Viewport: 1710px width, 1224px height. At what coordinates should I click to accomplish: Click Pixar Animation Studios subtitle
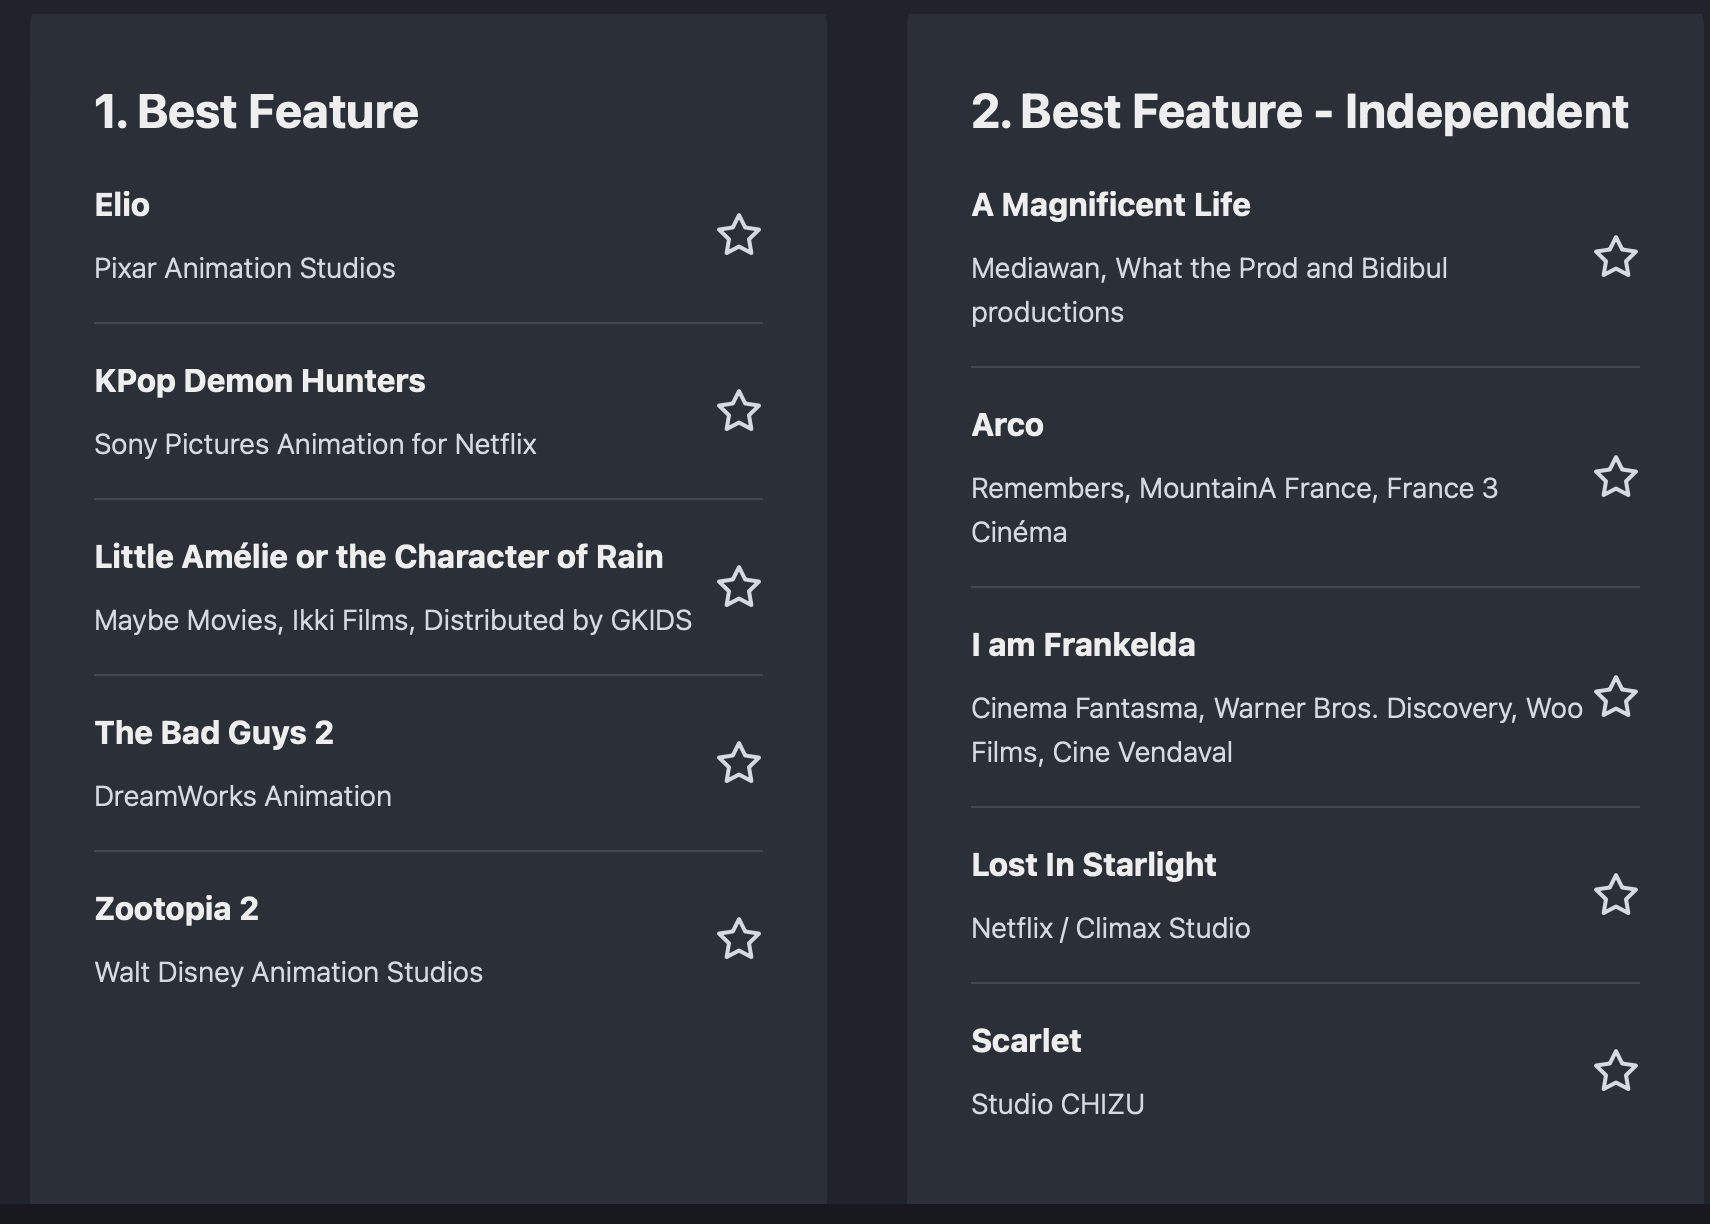click(x=244, y=268)
